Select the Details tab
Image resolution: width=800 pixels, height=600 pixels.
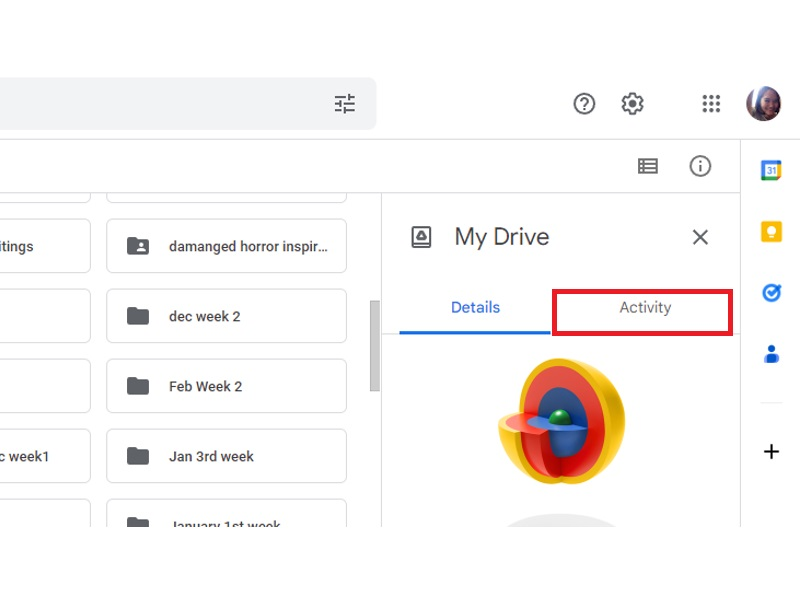[x=475, y=308]
